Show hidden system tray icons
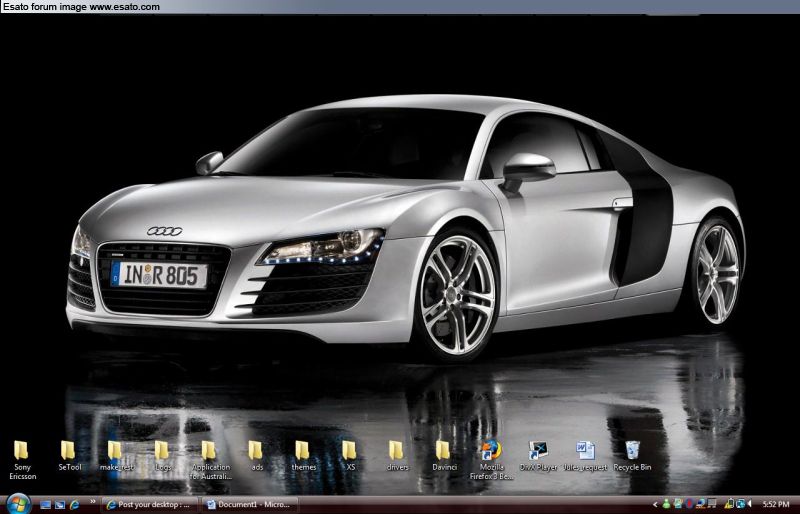This screenshot has height=514, width=800. (655, 504)
